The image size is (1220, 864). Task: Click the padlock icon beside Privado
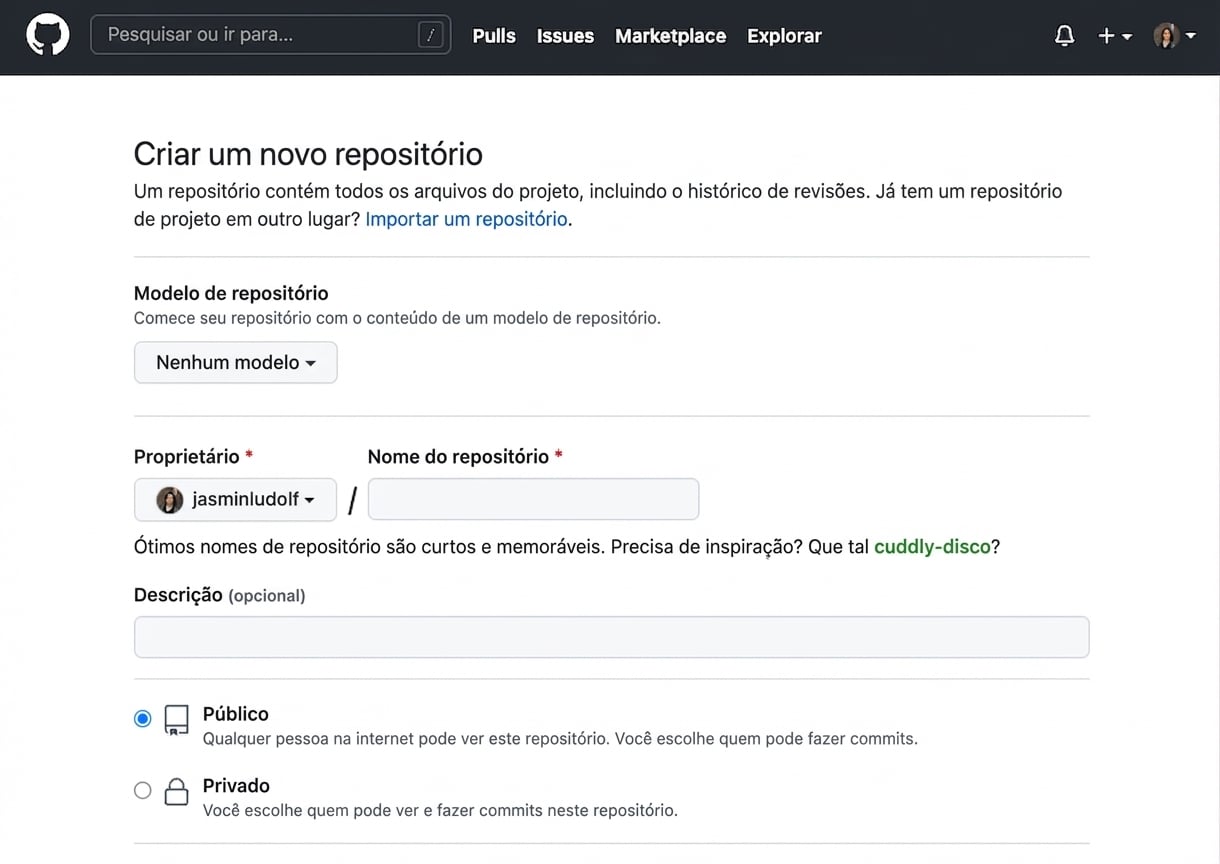[x=176, y=792]
